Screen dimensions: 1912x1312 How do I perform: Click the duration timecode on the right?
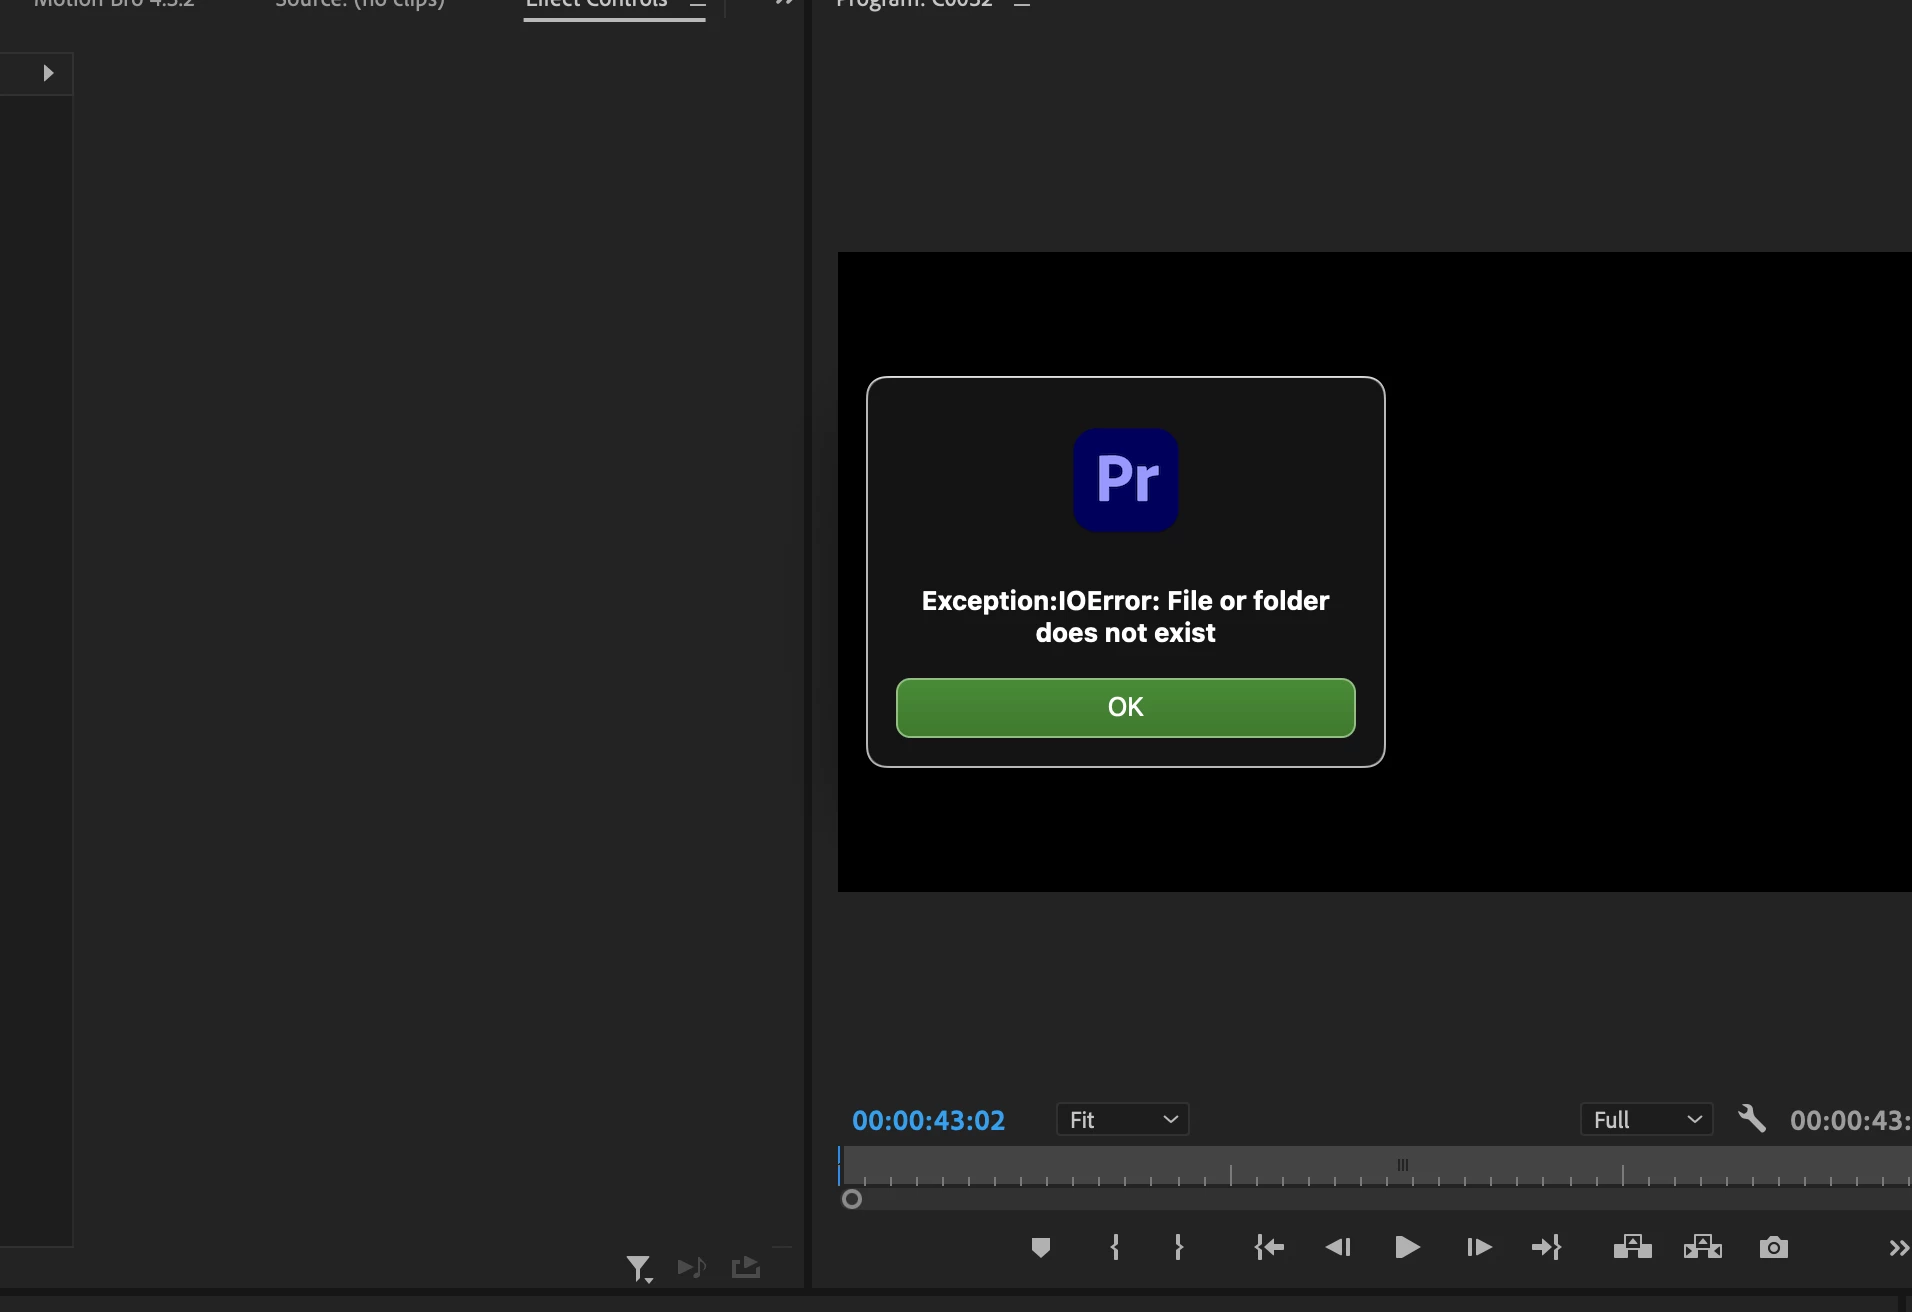[1850, 1120]
